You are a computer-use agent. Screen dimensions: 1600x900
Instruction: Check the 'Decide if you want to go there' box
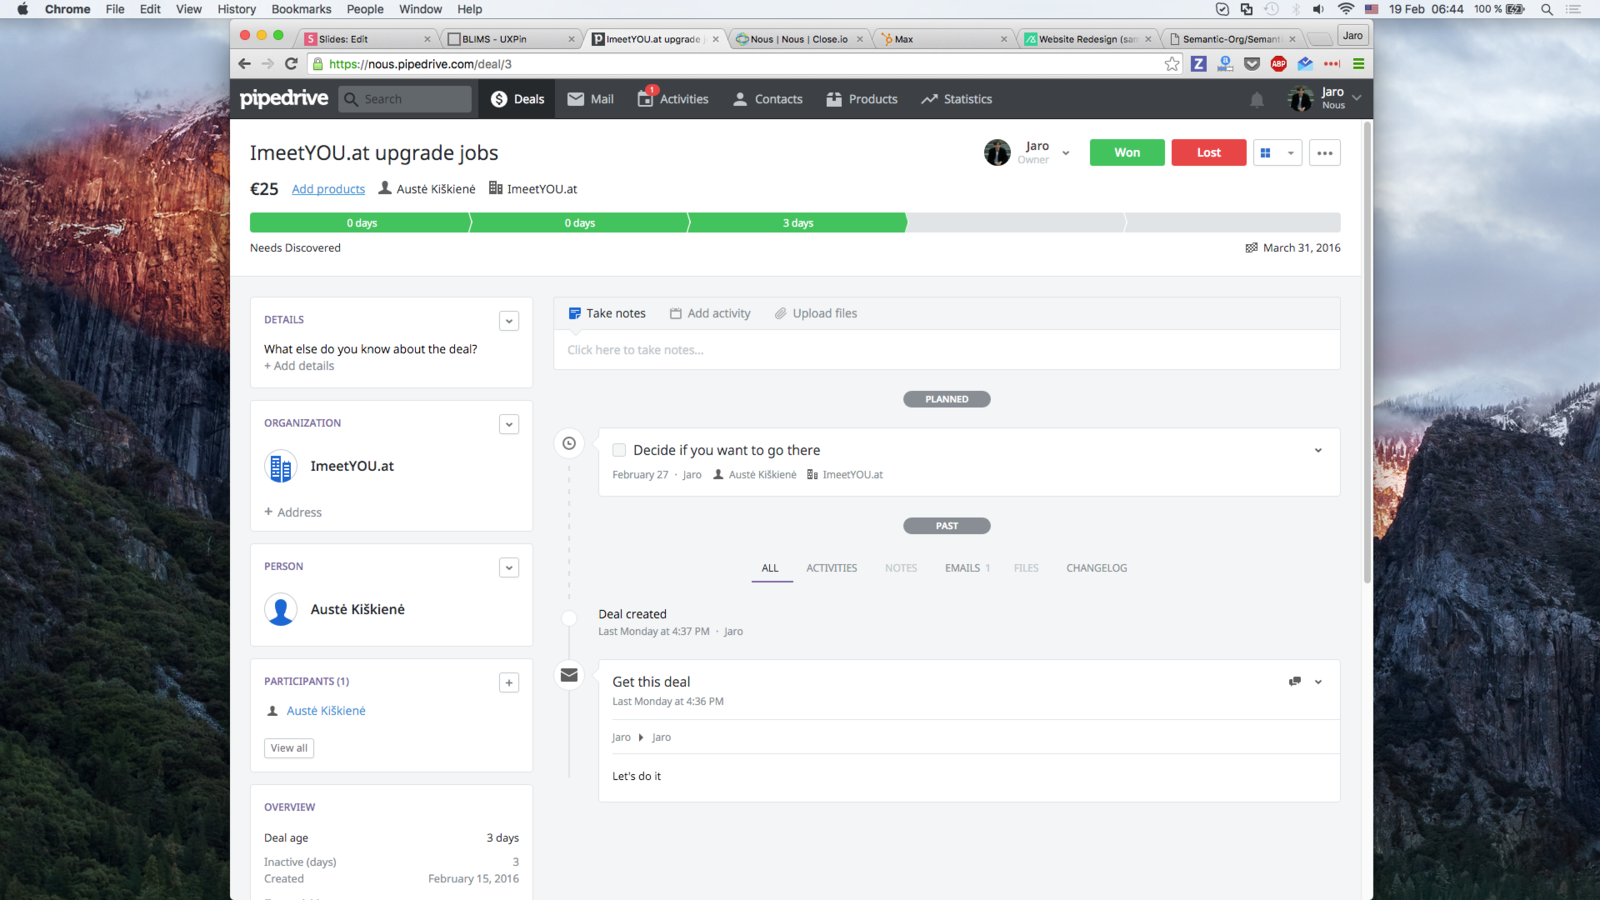pos(619,450)
